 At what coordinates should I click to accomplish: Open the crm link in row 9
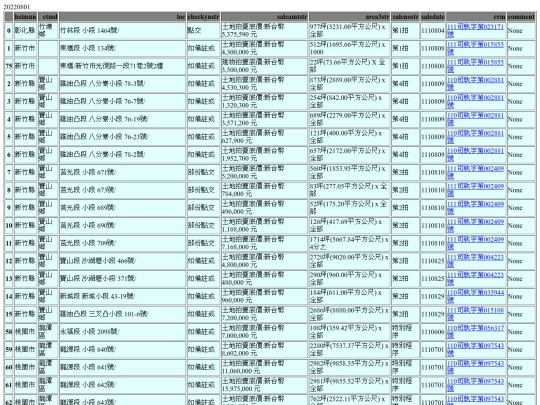475,208
